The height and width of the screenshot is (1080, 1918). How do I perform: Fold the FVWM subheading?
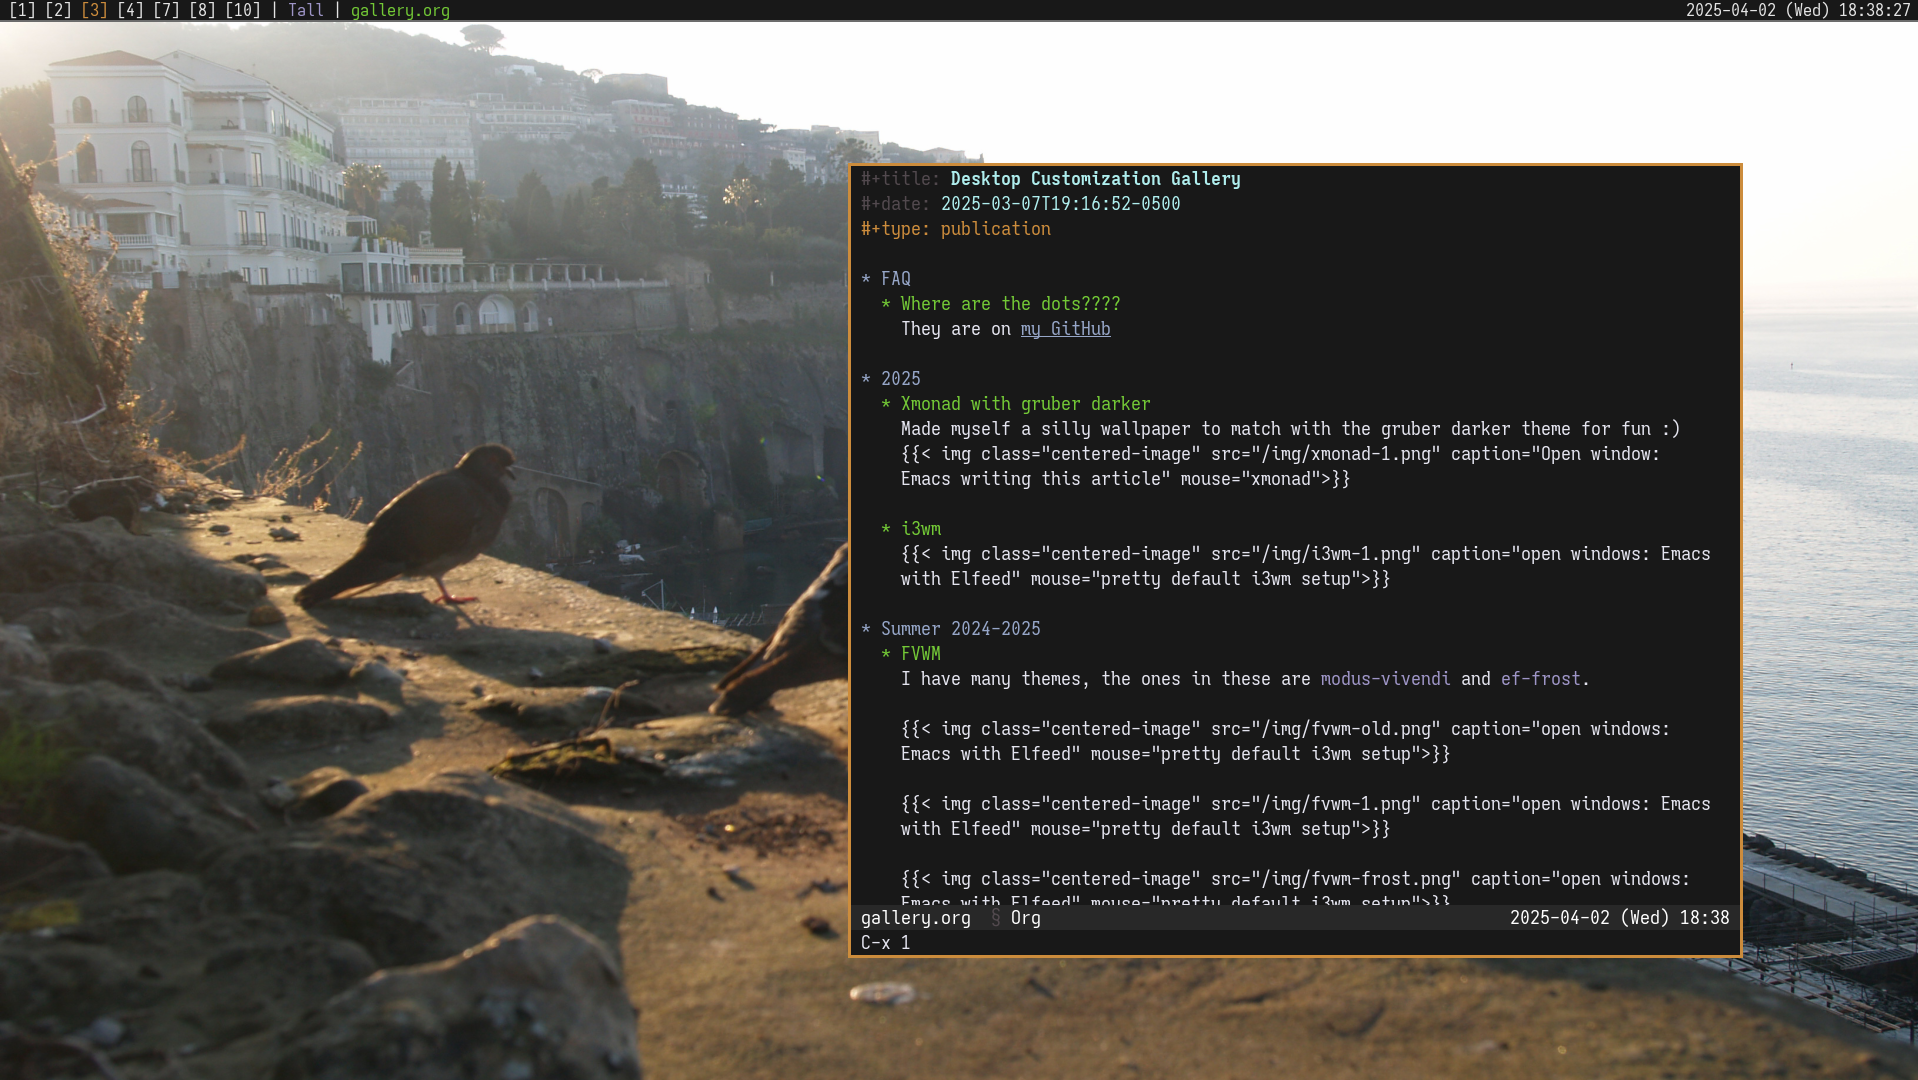click(911, 654)
